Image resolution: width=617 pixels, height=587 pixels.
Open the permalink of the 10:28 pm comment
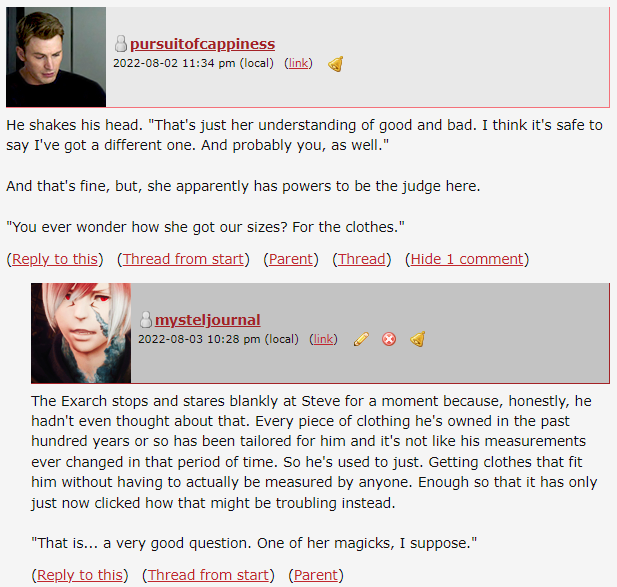[x=323, y=339]
